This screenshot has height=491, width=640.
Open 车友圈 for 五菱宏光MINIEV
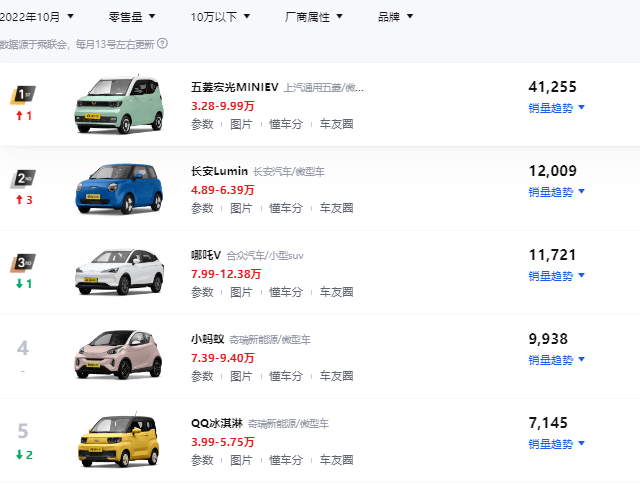click(336, 124)
